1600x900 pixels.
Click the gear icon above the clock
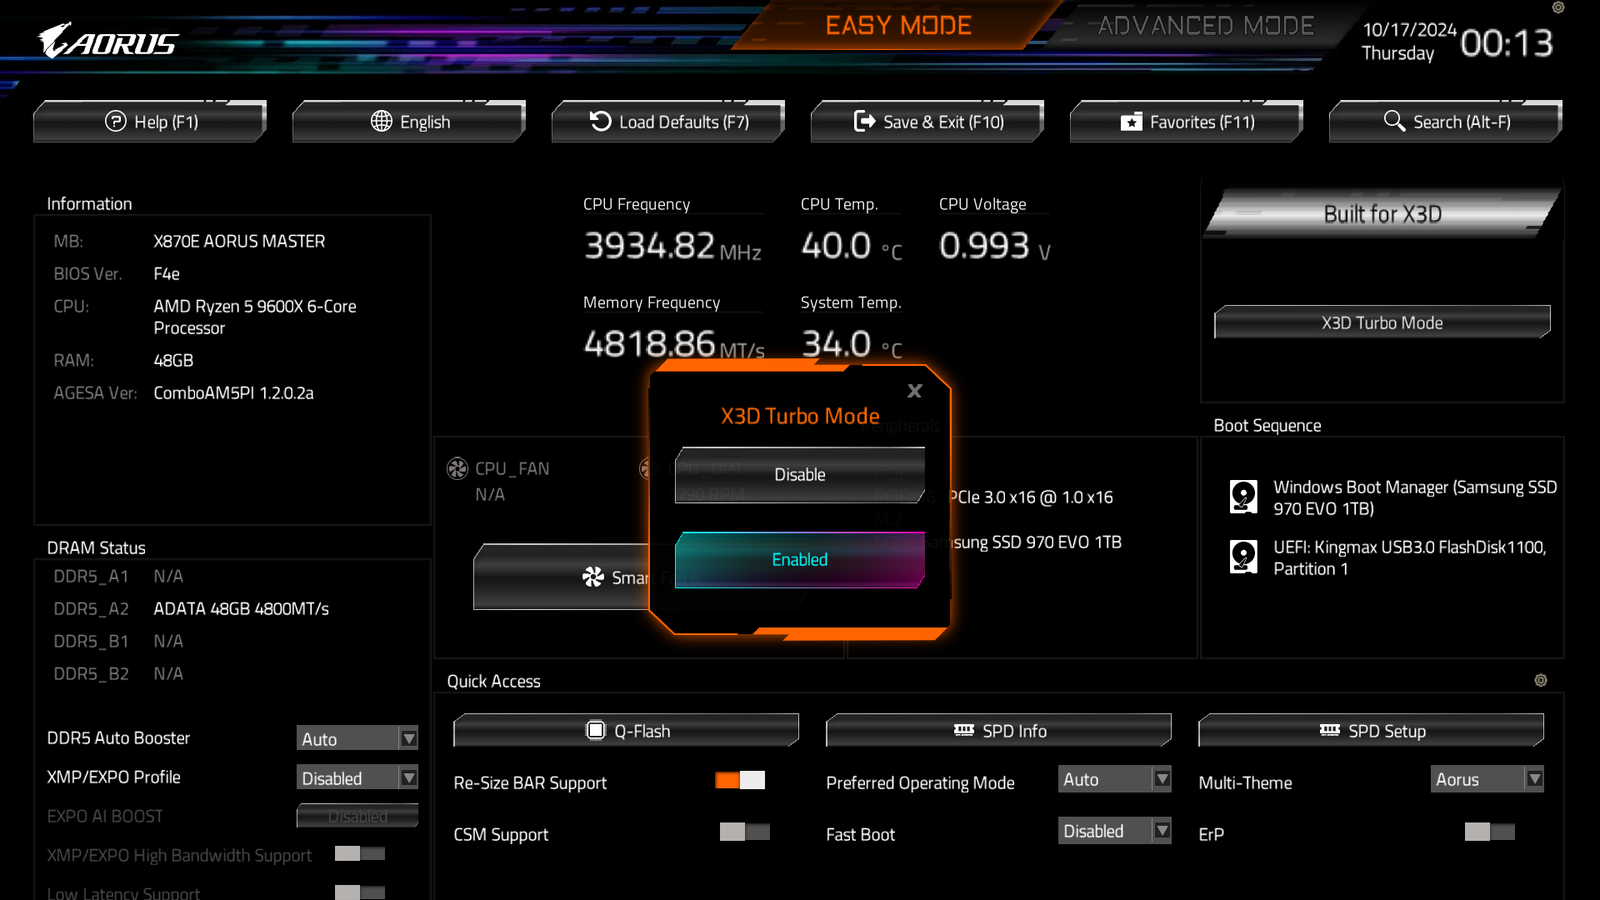[x=1558, y=7]
